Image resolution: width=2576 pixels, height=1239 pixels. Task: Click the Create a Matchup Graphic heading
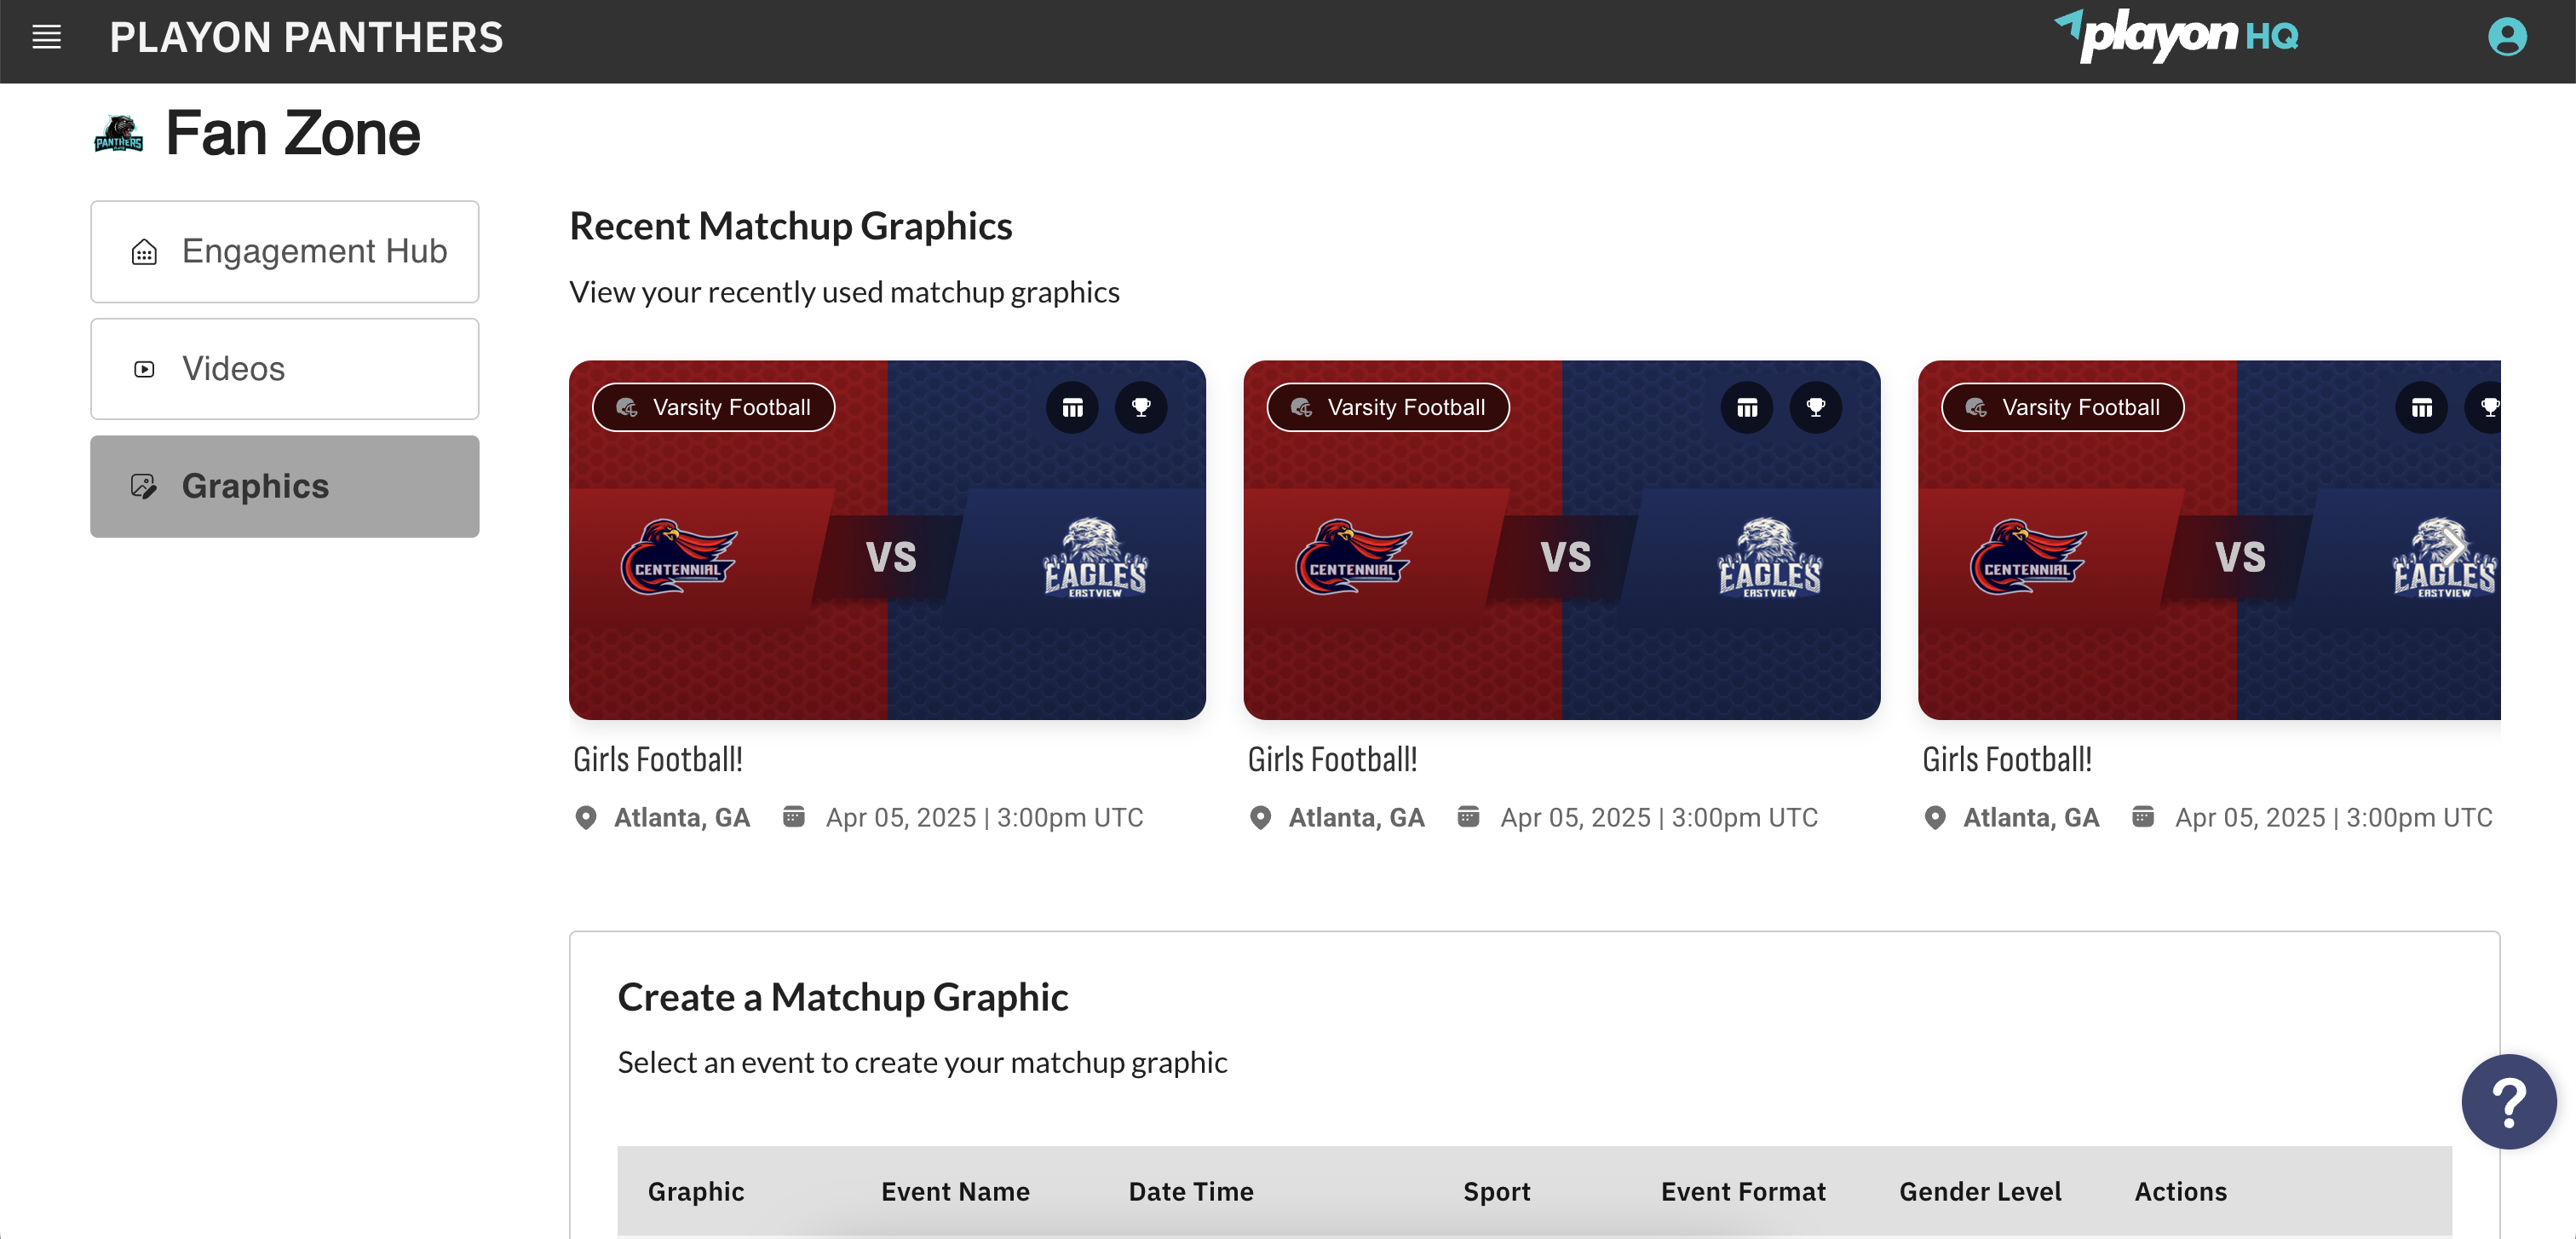tap(843, 997)
